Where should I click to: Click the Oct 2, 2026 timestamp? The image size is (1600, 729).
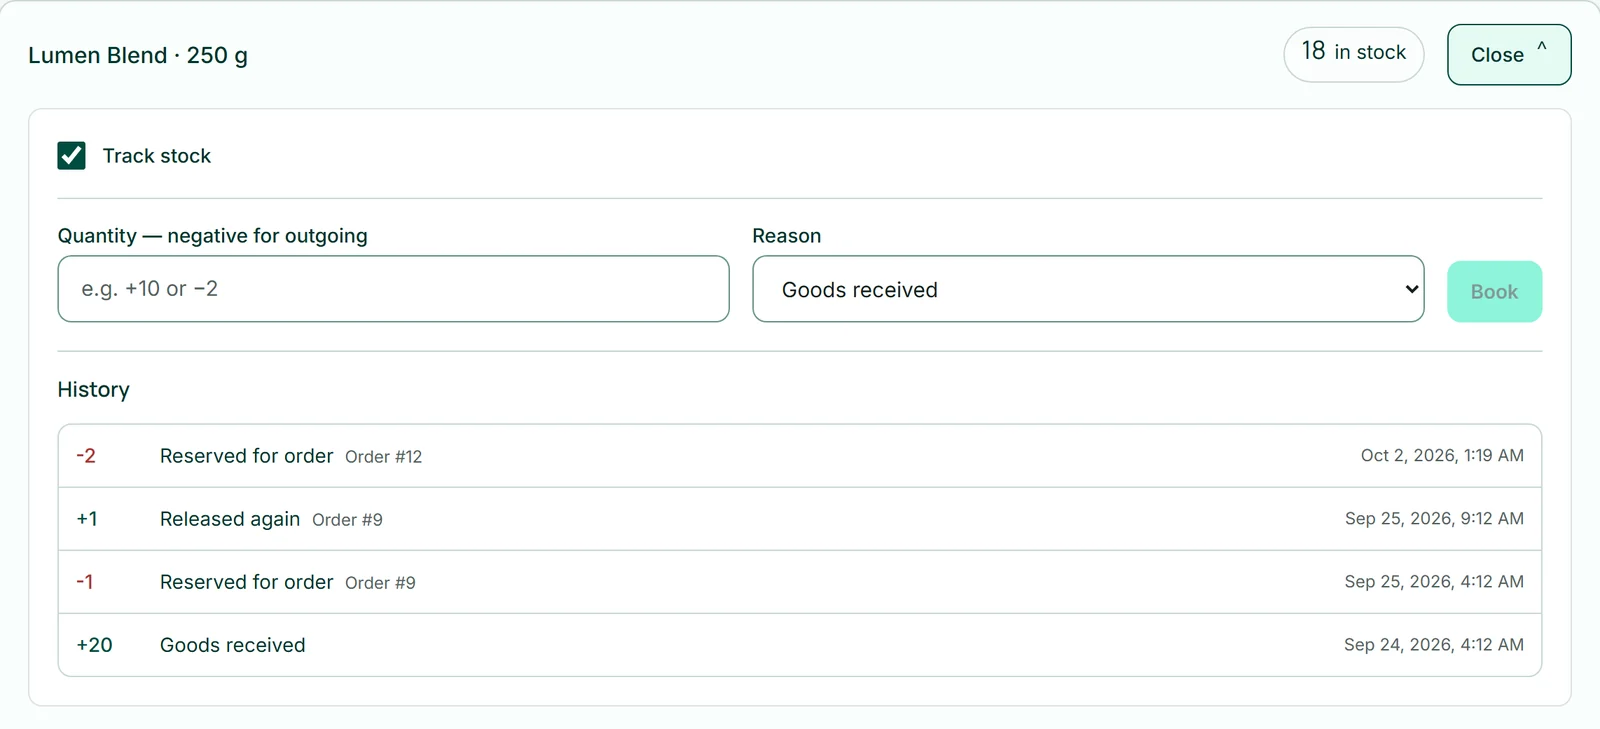[x=1442, y=456]
